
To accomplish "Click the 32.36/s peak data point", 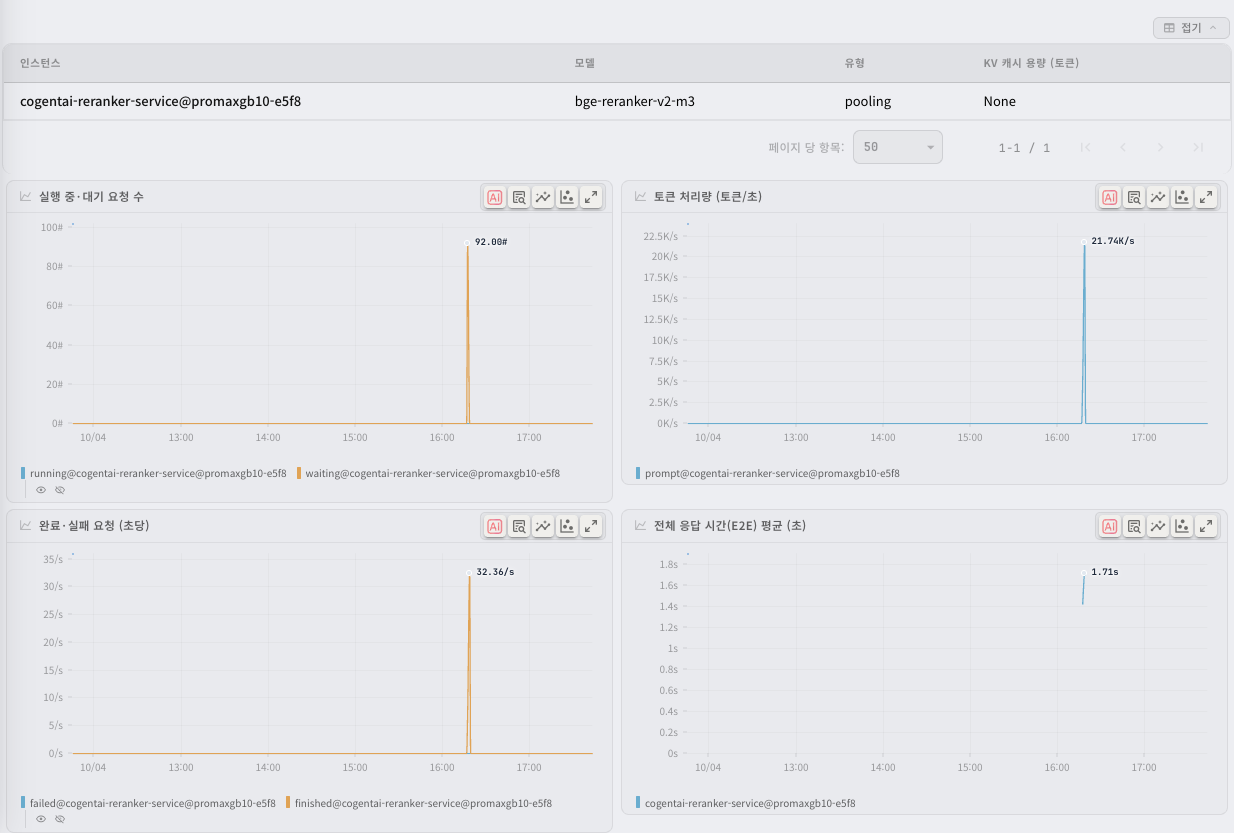I will (x=468, y=573).
